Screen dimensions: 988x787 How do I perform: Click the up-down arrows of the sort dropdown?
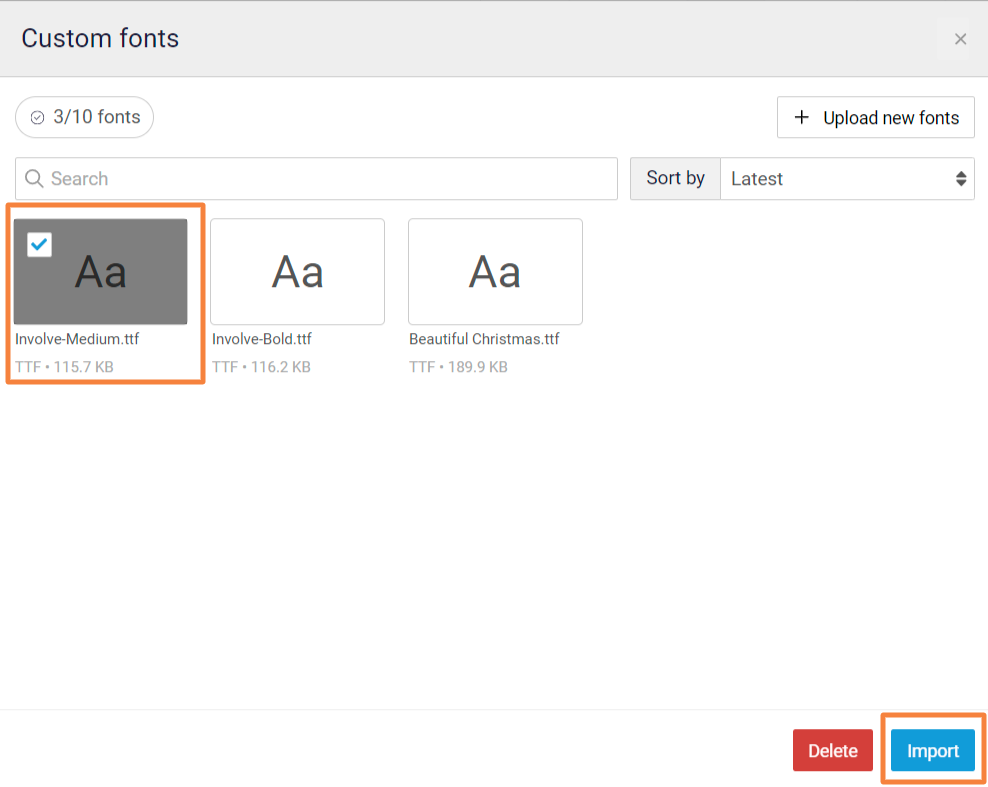tap(961, 179)
